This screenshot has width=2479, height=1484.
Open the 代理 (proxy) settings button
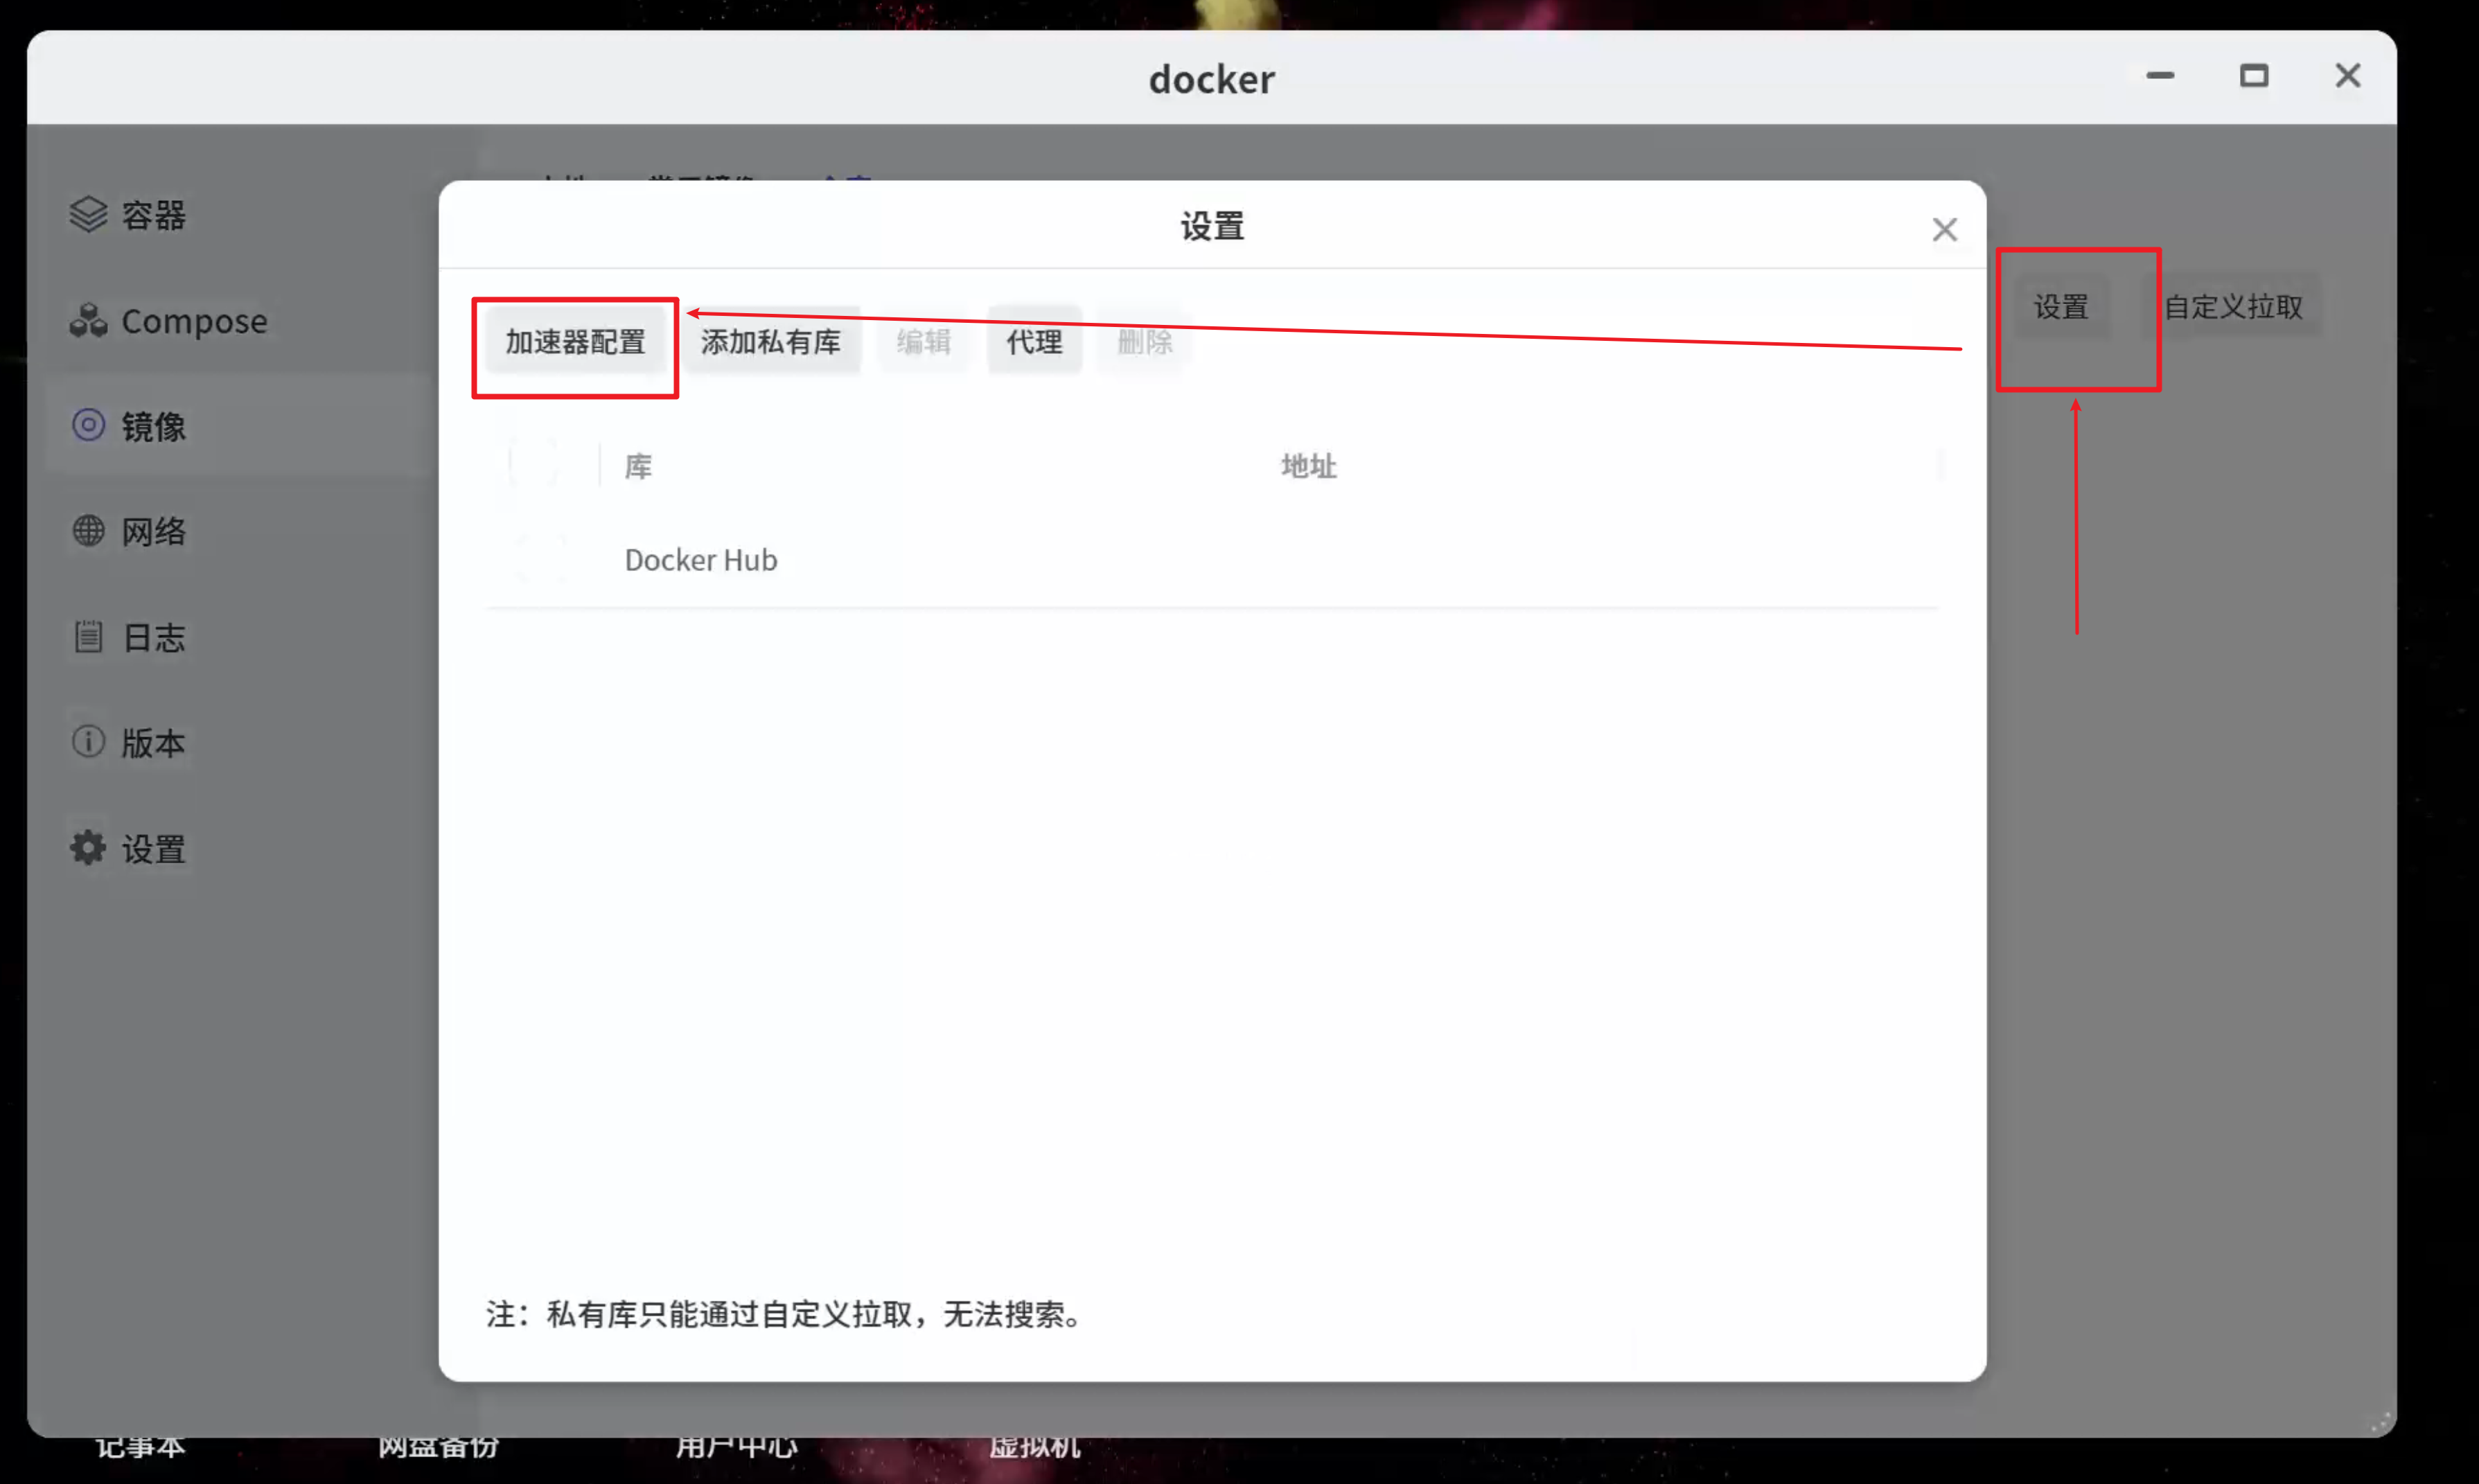click(1034, 342)
